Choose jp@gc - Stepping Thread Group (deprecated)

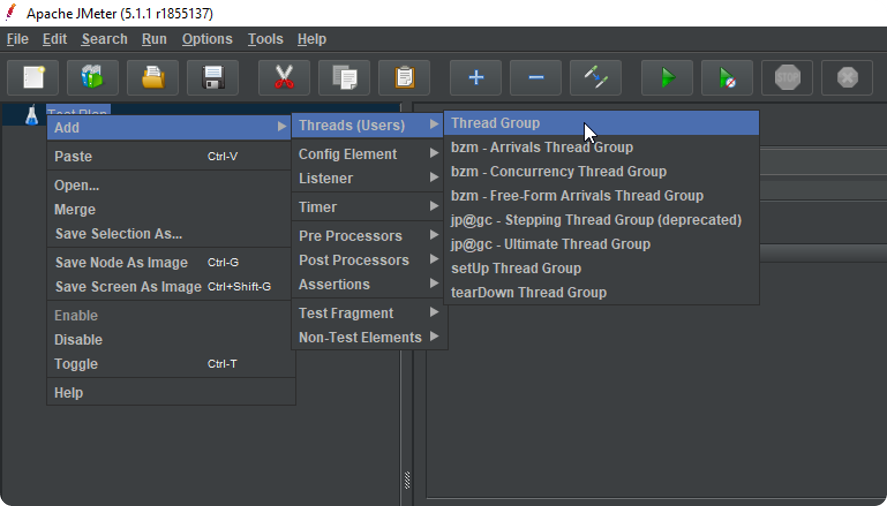pyautogui.click(x=601, y=220)
